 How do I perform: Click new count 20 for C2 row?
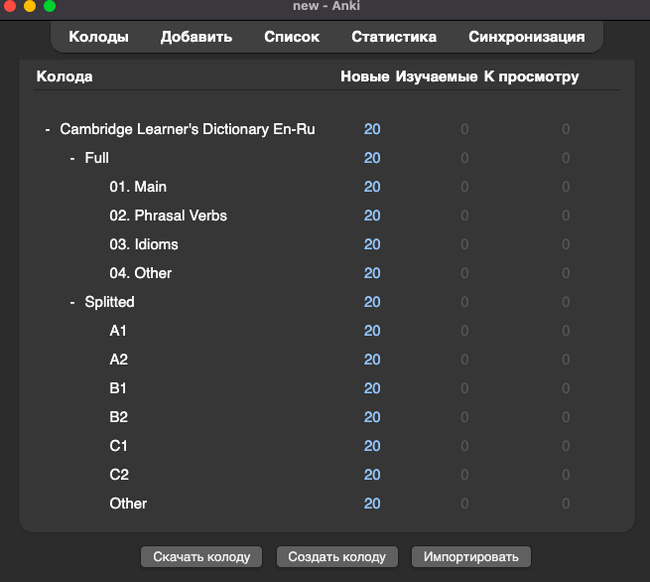point(372,475)
